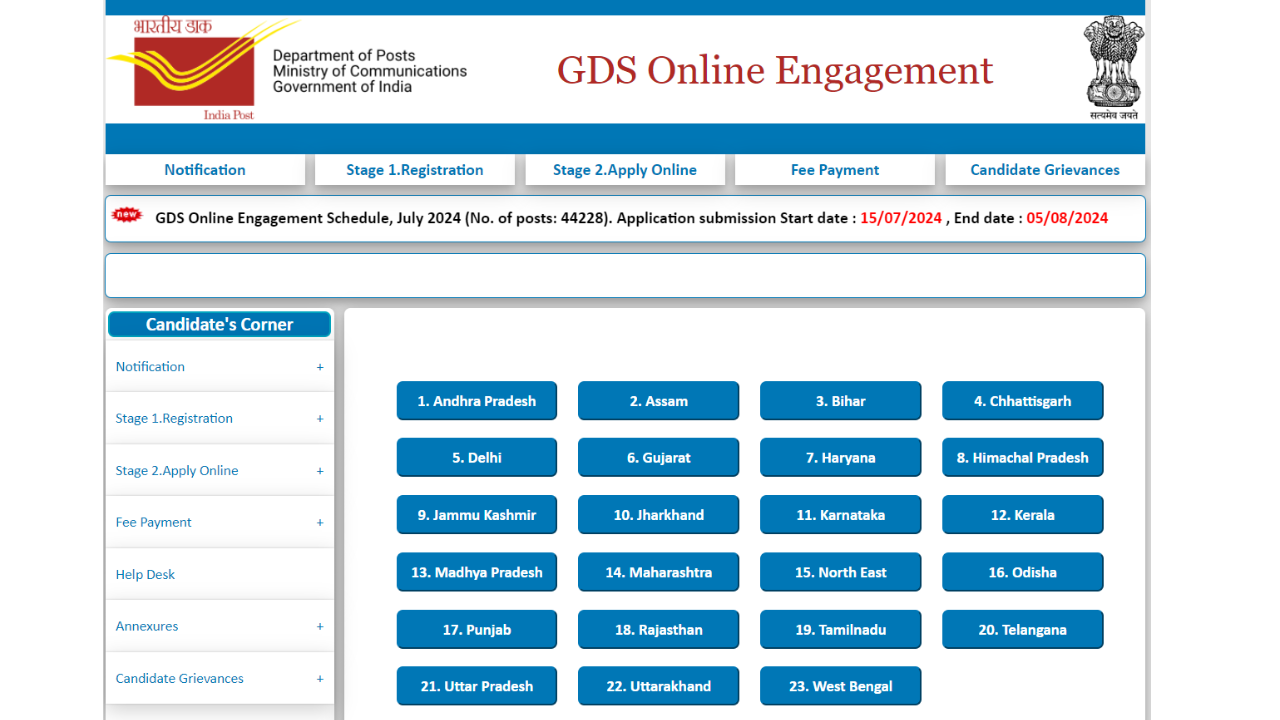The height and width of the screenshot is (720, 1280).
Task: Click 19. Tamilnadu button
Action: point(841,630)
